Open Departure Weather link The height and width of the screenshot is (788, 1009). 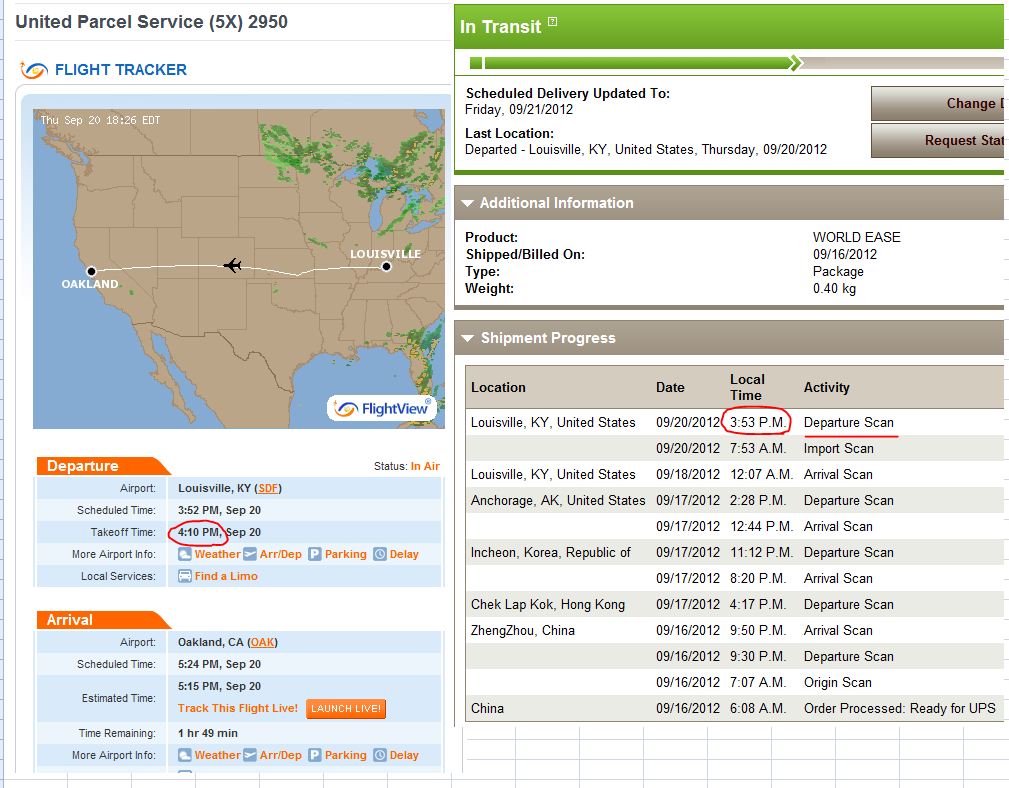(218, 554)
